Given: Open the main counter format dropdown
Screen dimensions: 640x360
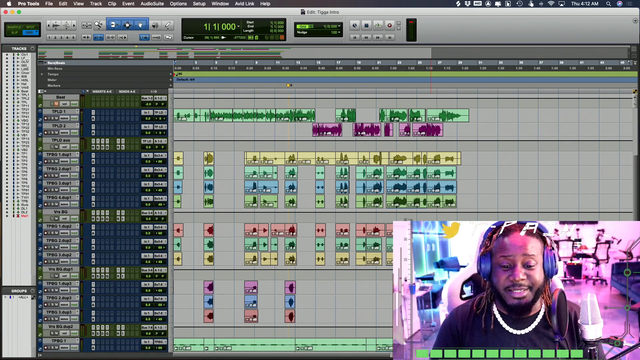Looking at the screenshot, I should pos(238,27).
